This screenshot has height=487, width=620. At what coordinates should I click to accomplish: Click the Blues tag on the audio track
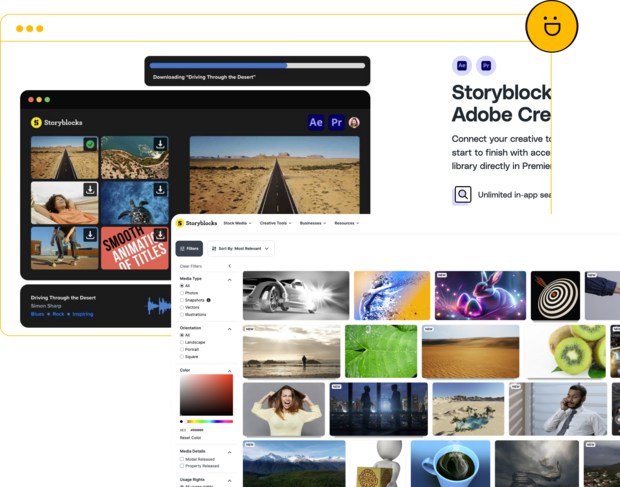pyautogui.click(x=38, y=314)
